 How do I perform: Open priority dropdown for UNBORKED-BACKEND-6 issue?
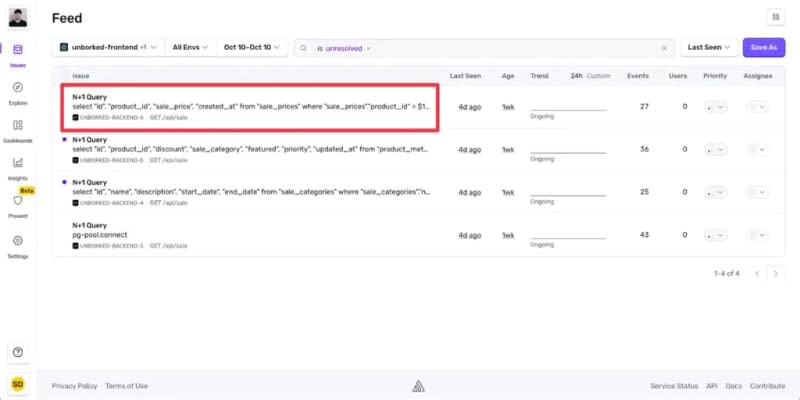click(715, 107)
